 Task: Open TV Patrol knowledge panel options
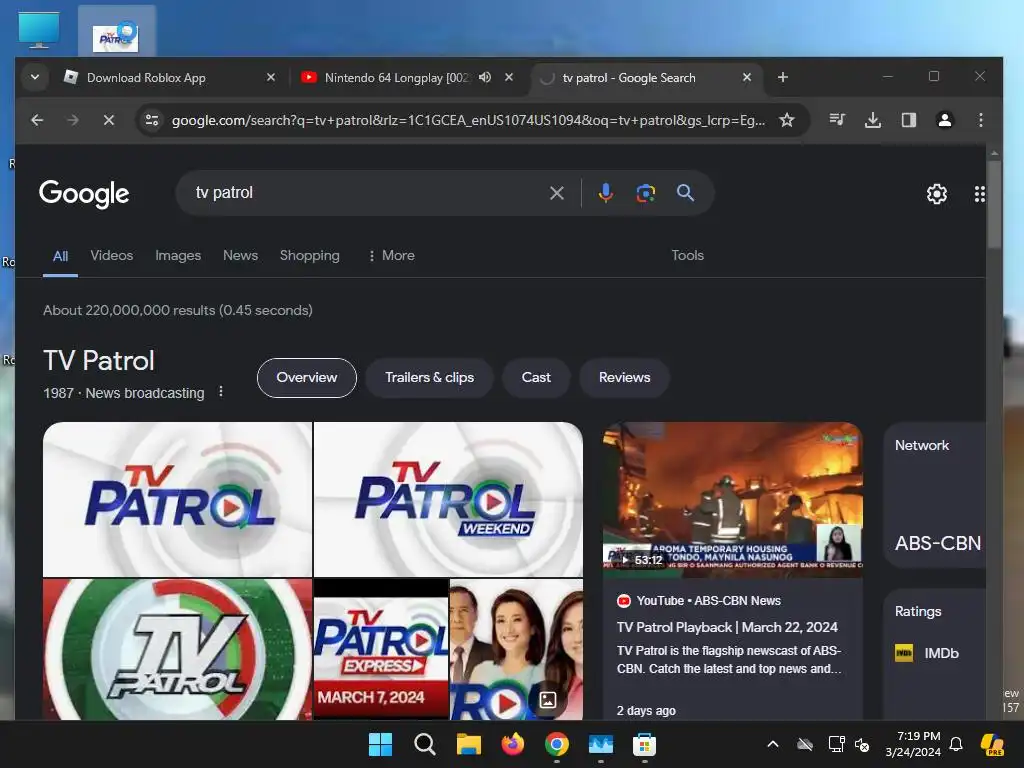(221, 391)
